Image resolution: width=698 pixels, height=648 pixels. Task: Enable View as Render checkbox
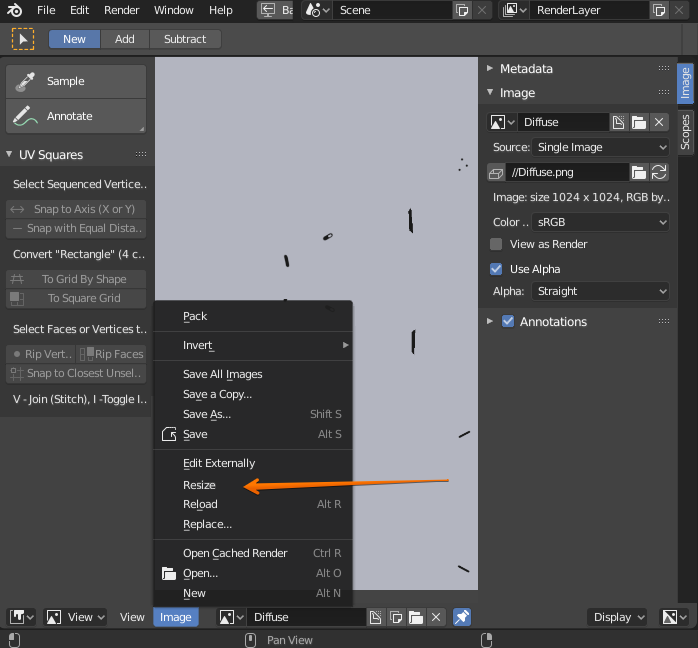(x=496, y=244)
